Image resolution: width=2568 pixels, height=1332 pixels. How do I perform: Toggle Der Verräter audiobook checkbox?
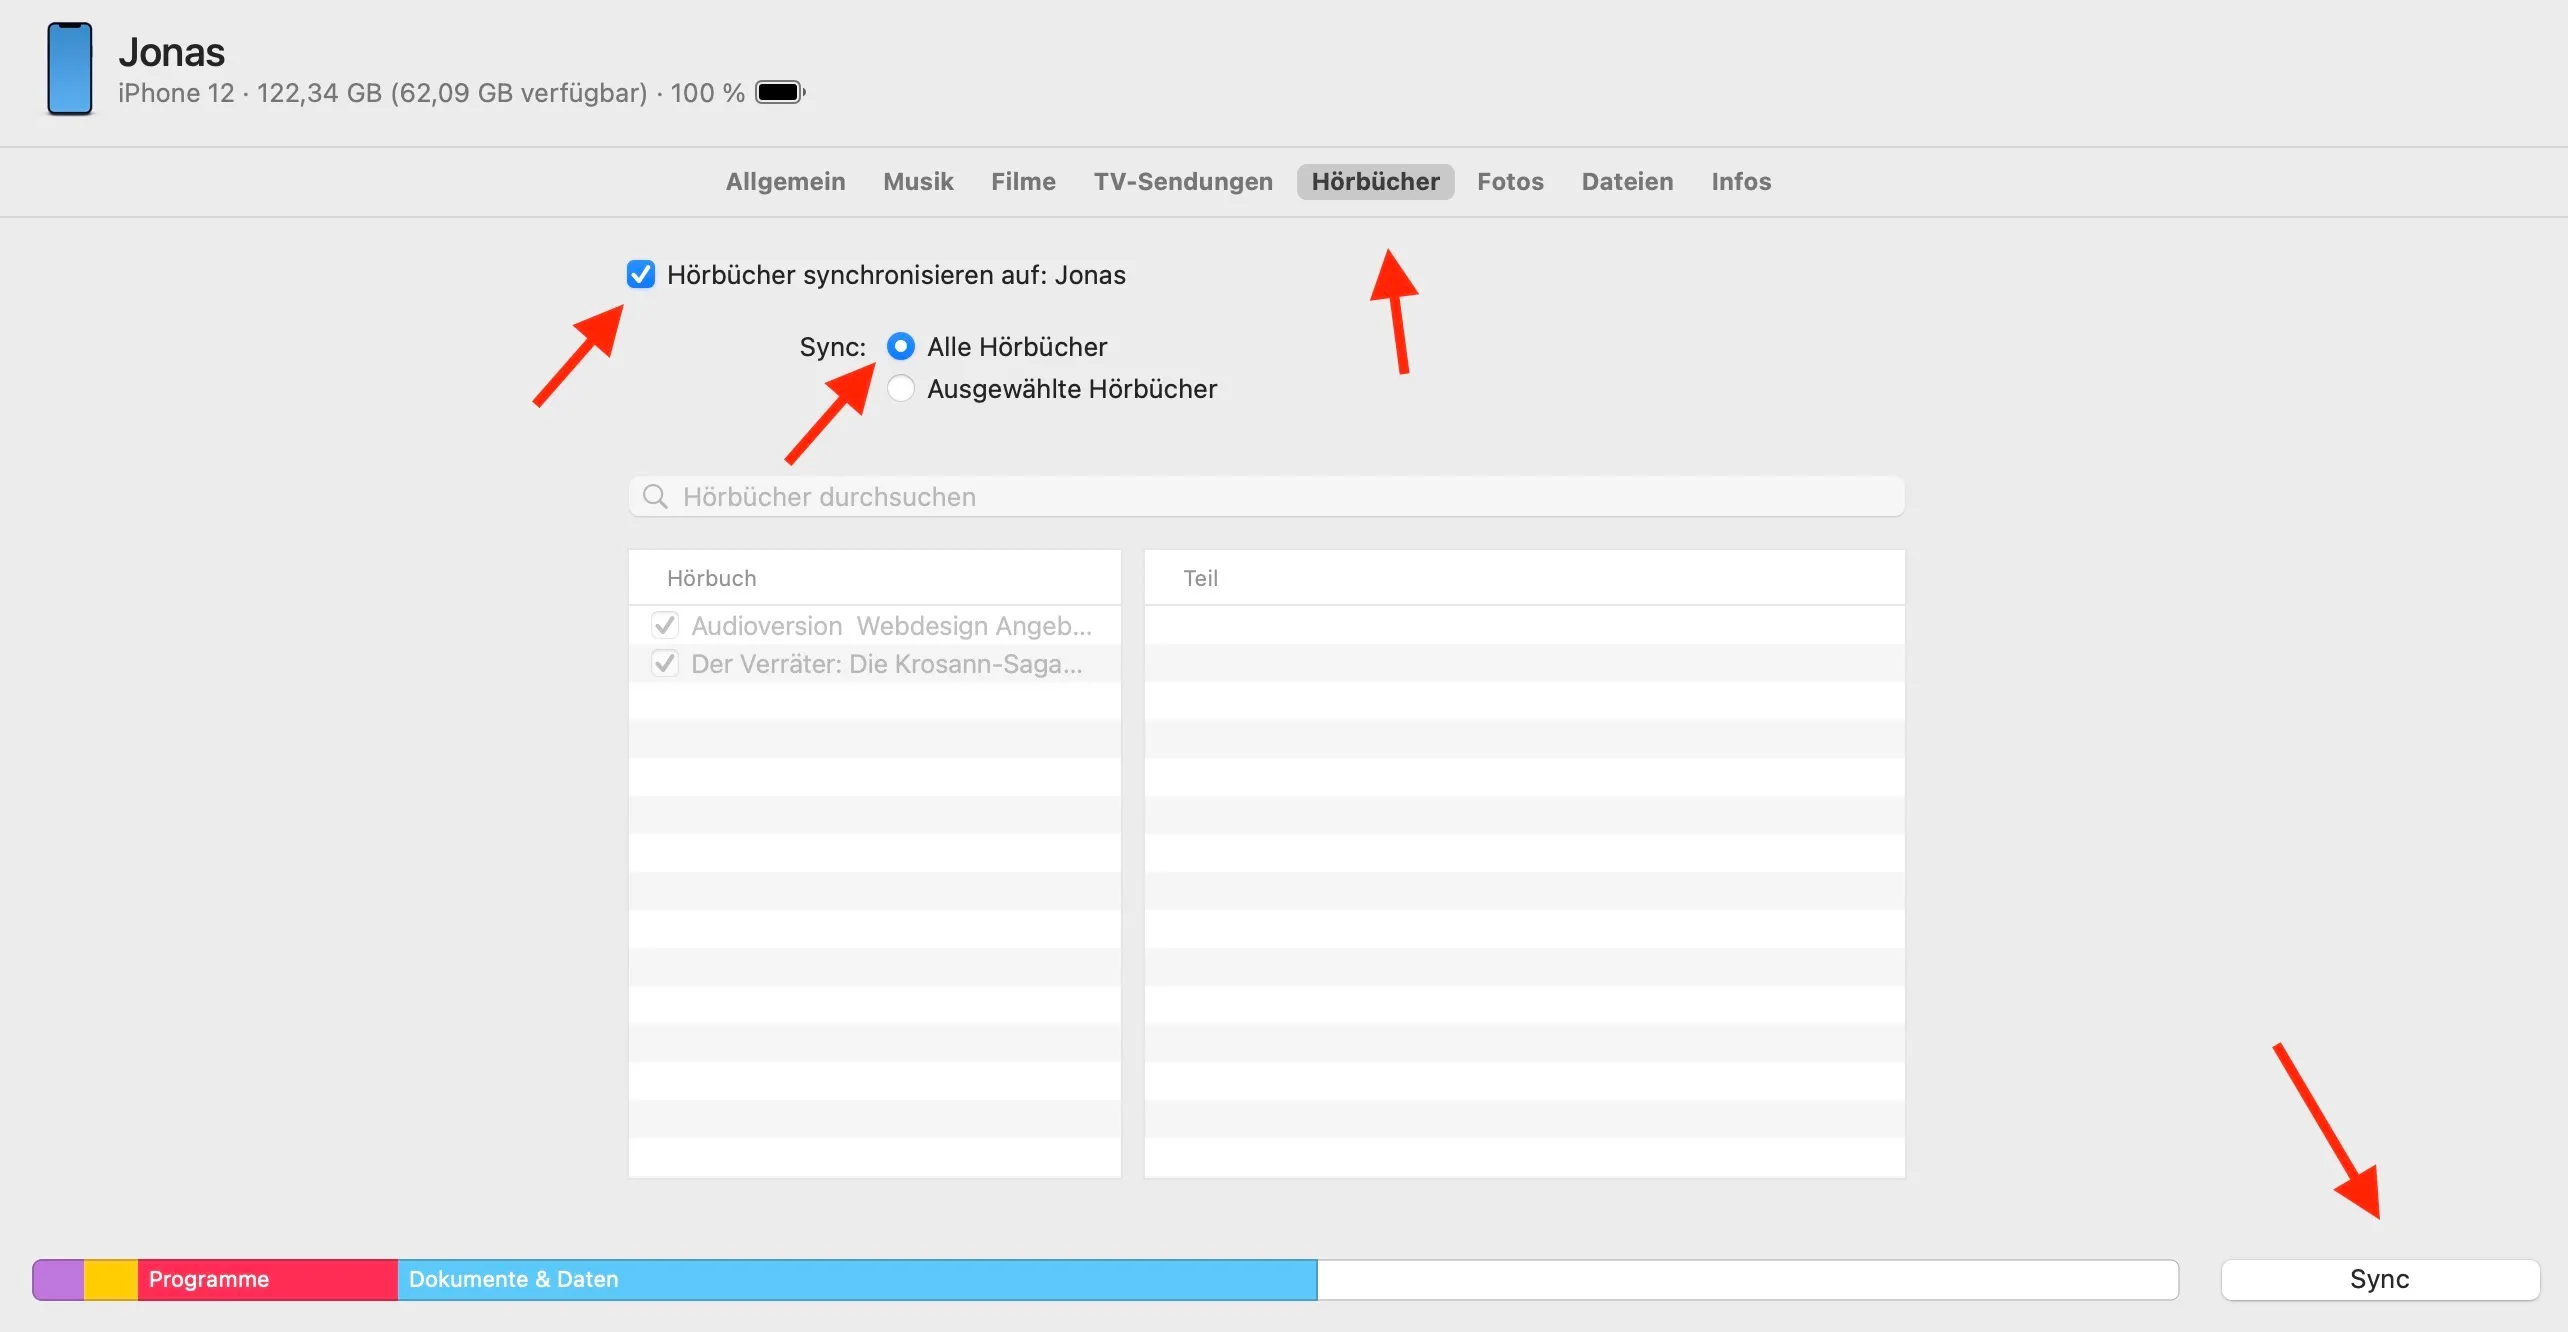pyautogui.click(x=665, y=663)
